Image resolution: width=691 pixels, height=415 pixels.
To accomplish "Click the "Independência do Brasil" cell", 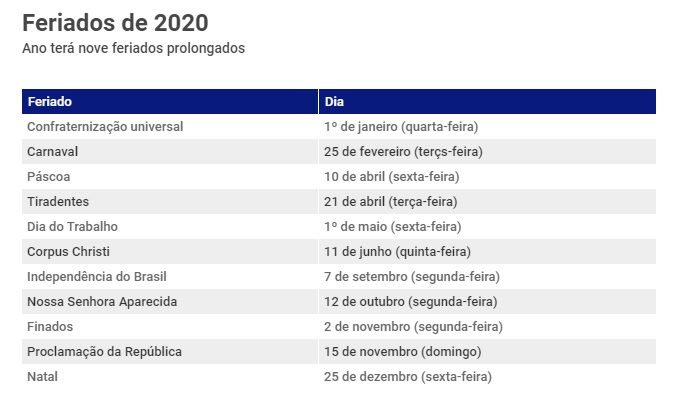I will click(x=97, y=277).
